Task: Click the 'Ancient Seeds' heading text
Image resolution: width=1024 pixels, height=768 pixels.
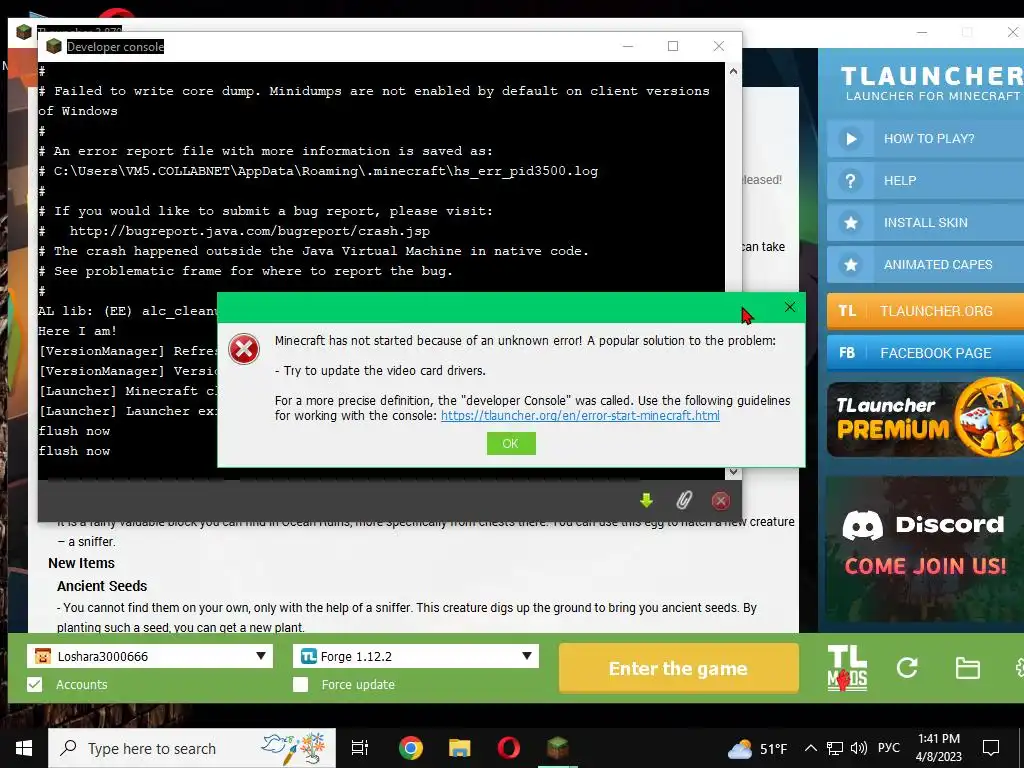Action: coord(102,586)
